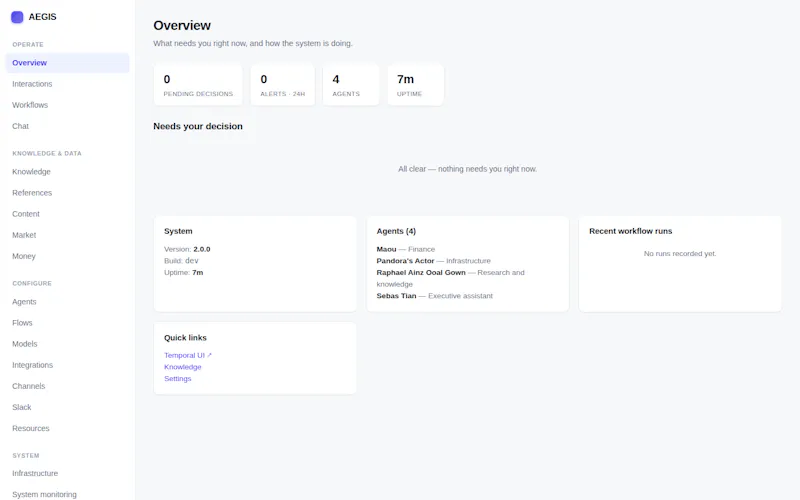Click the Uptime stat card
This screenshot has height=500, width=800.
(415, 85)
